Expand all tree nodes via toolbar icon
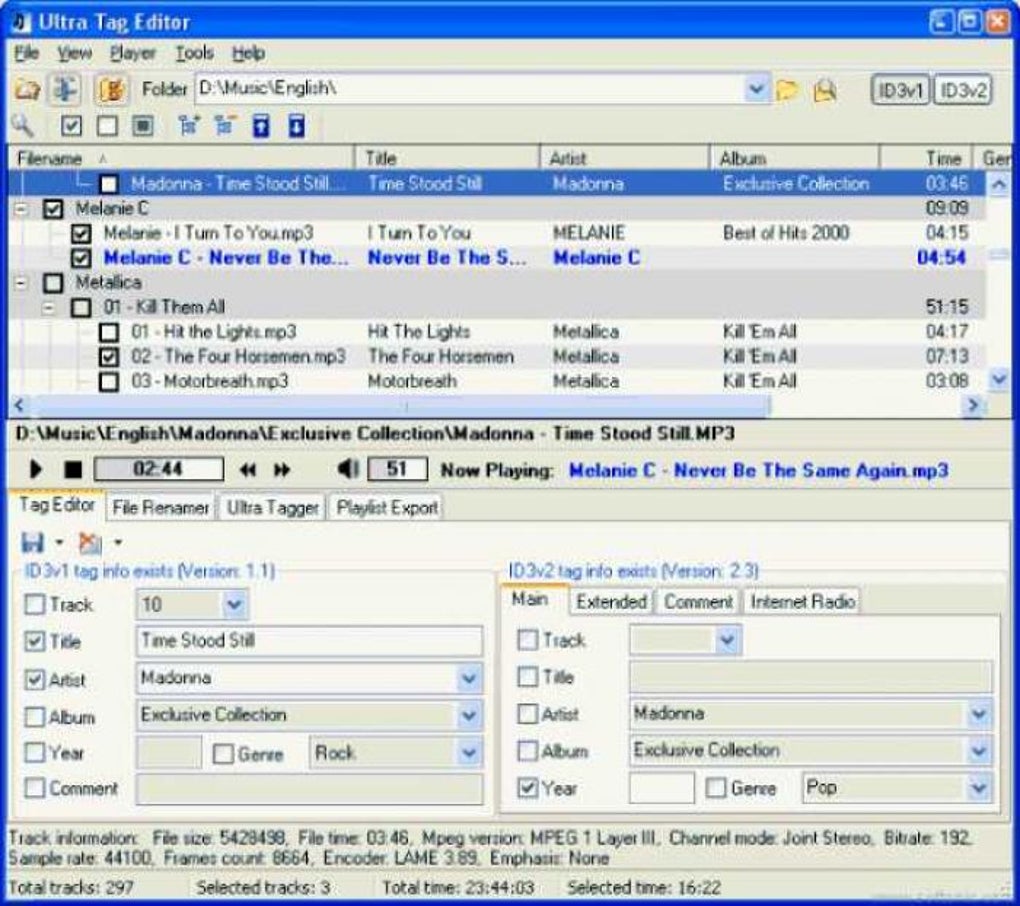This screenshot has height=906, width=1020. [x=187, y=126]
